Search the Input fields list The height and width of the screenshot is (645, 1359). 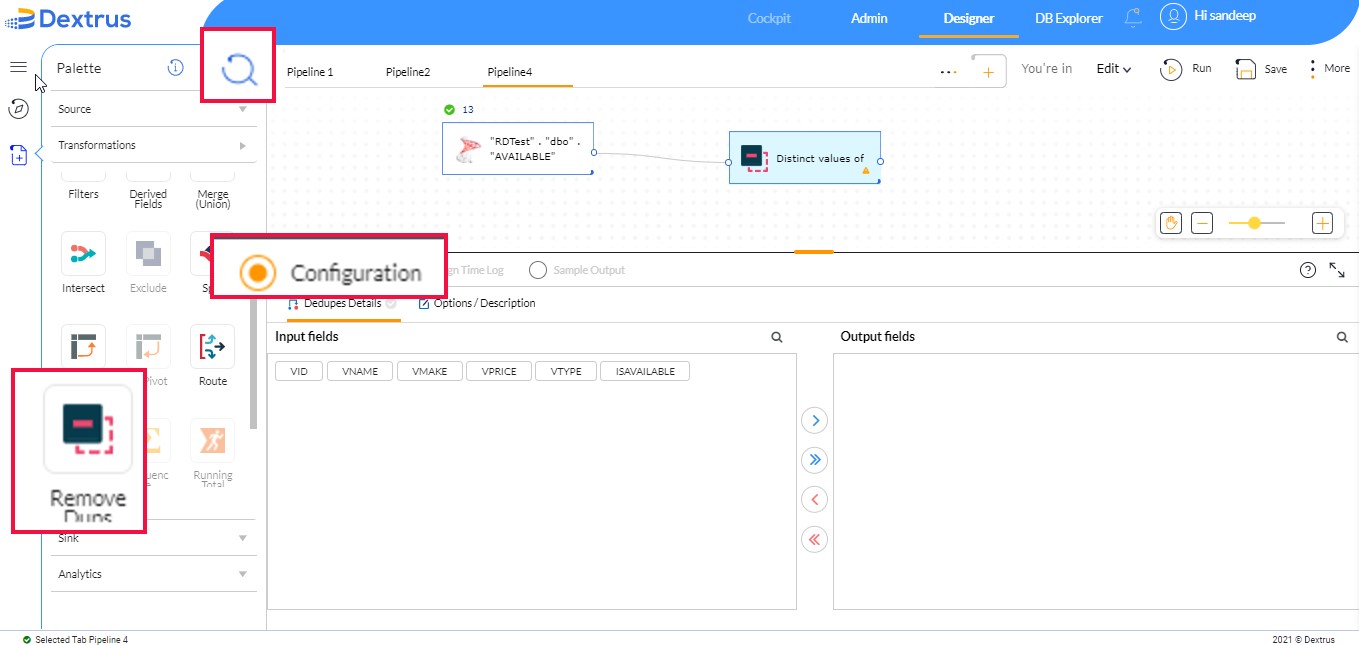777,337
